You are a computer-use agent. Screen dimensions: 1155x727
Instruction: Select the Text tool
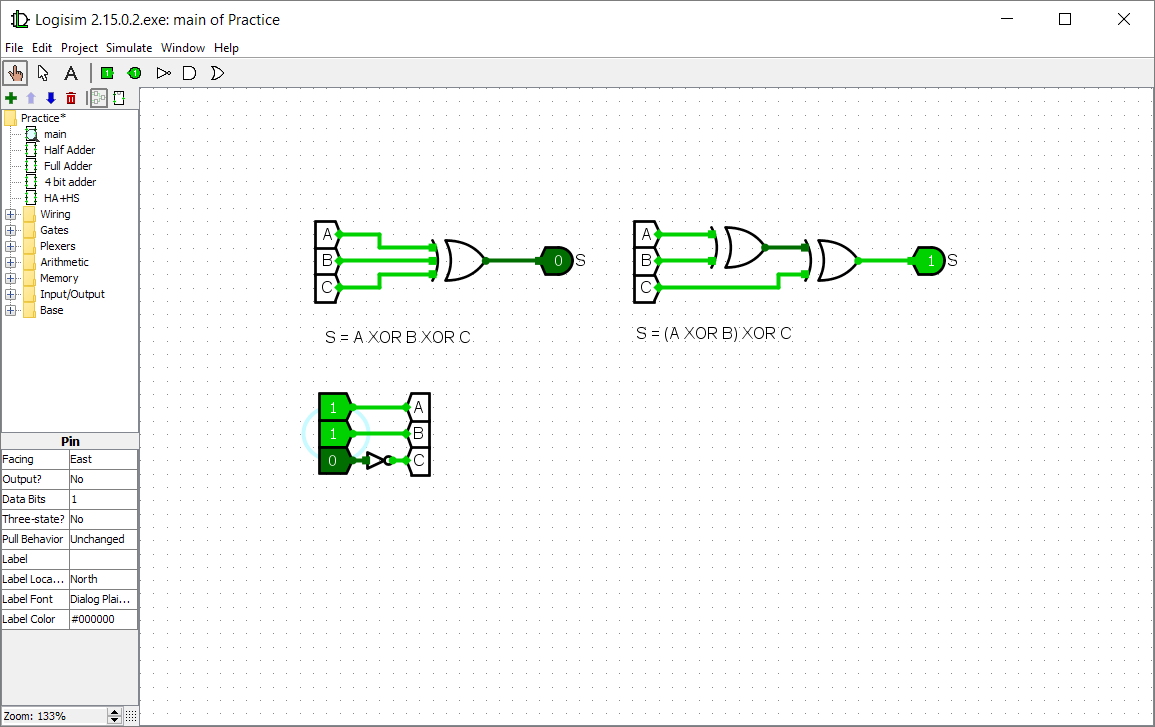tap(71, 72)
